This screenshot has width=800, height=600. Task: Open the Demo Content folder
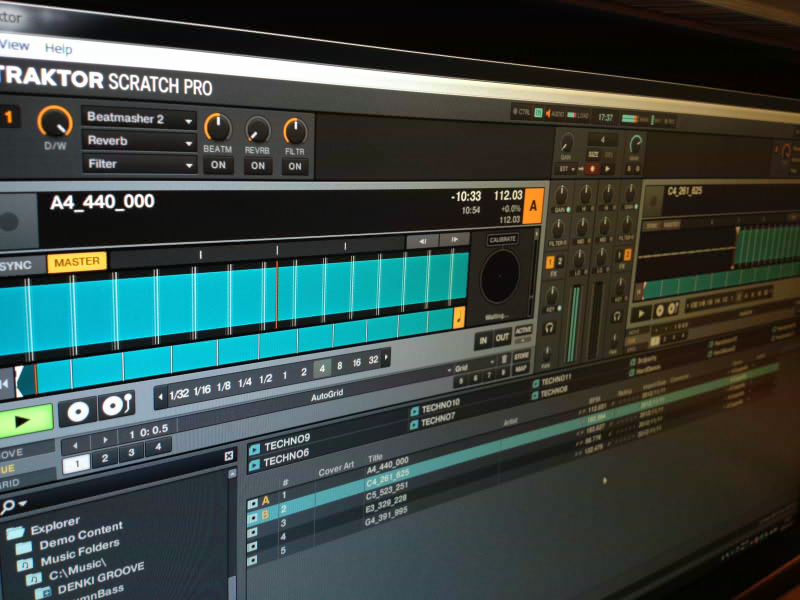click(x=81, y=536)
